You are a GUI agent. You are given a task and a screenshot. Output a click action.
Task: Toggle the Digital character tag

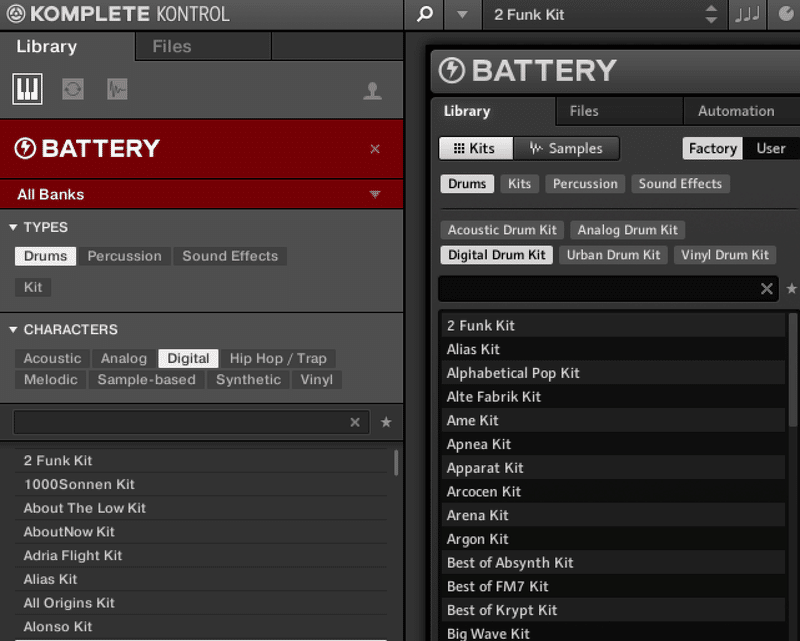(188, 358)
